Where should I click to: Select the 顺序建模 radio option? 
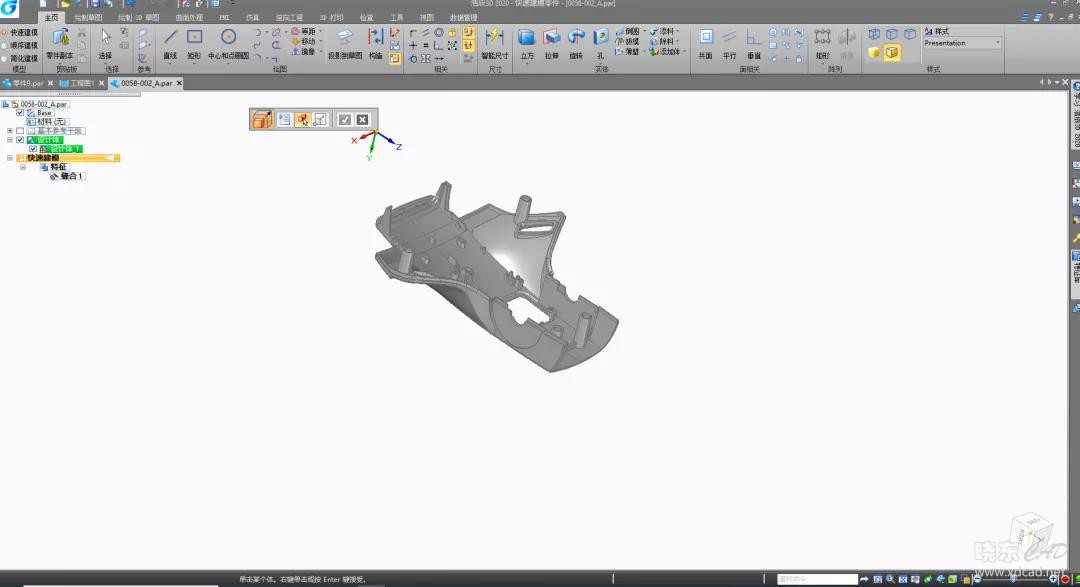pos(5,45)
